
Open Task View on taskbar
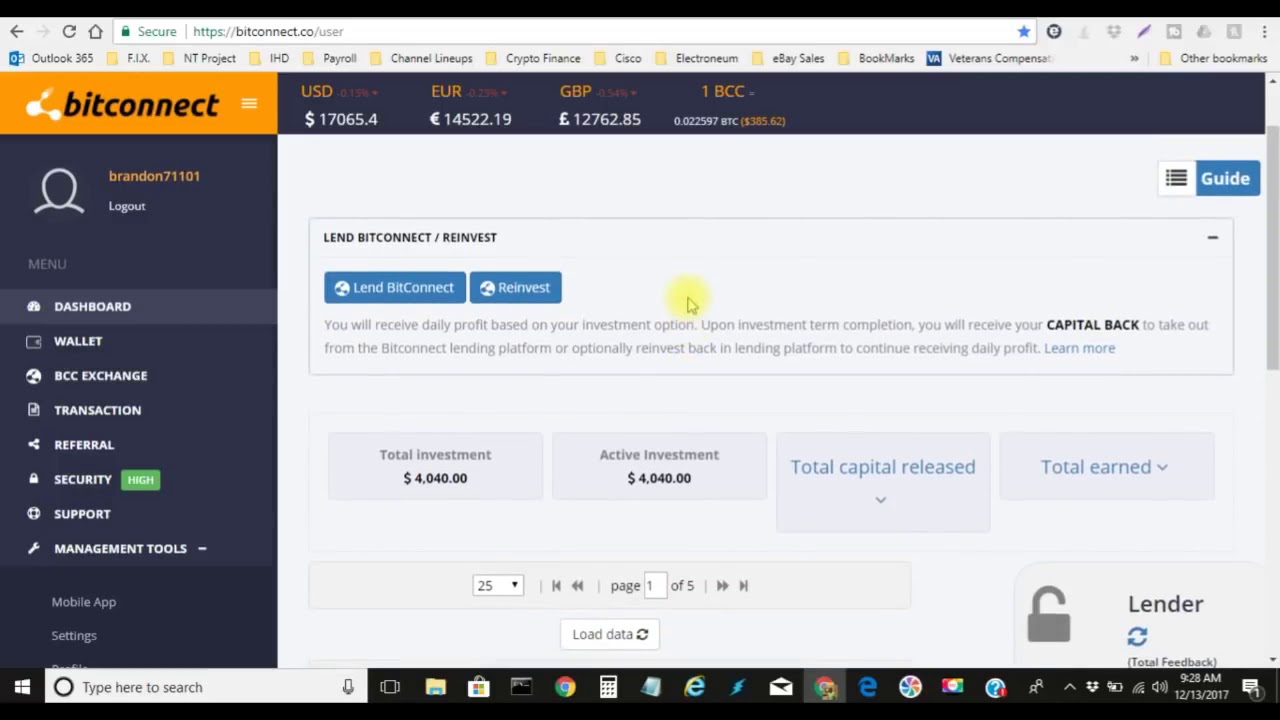390,687
